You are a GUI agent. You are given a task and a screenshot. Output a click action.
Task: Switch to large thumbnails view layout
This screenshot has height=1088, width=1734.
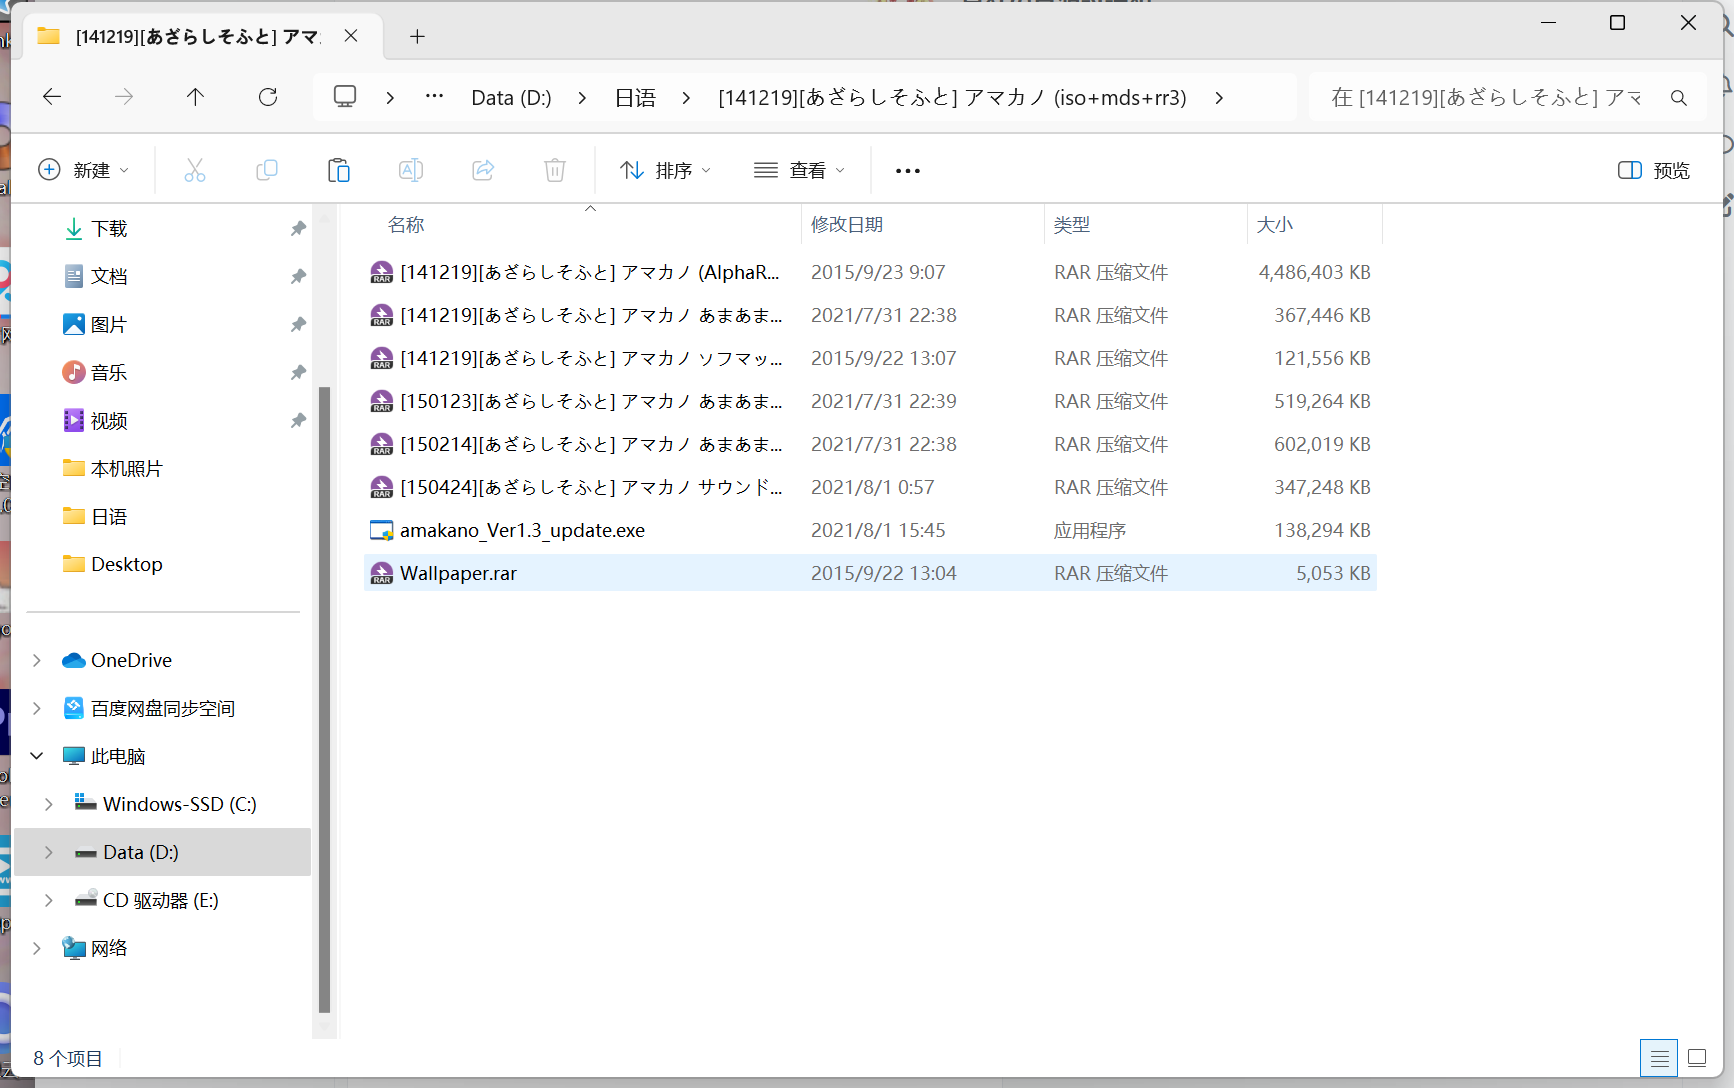(1697, 1058)
